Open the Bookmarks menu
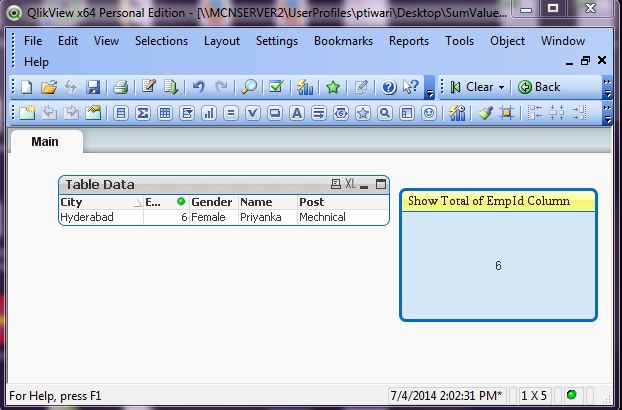This screenshot has height=410, width=622. [344, 41]
